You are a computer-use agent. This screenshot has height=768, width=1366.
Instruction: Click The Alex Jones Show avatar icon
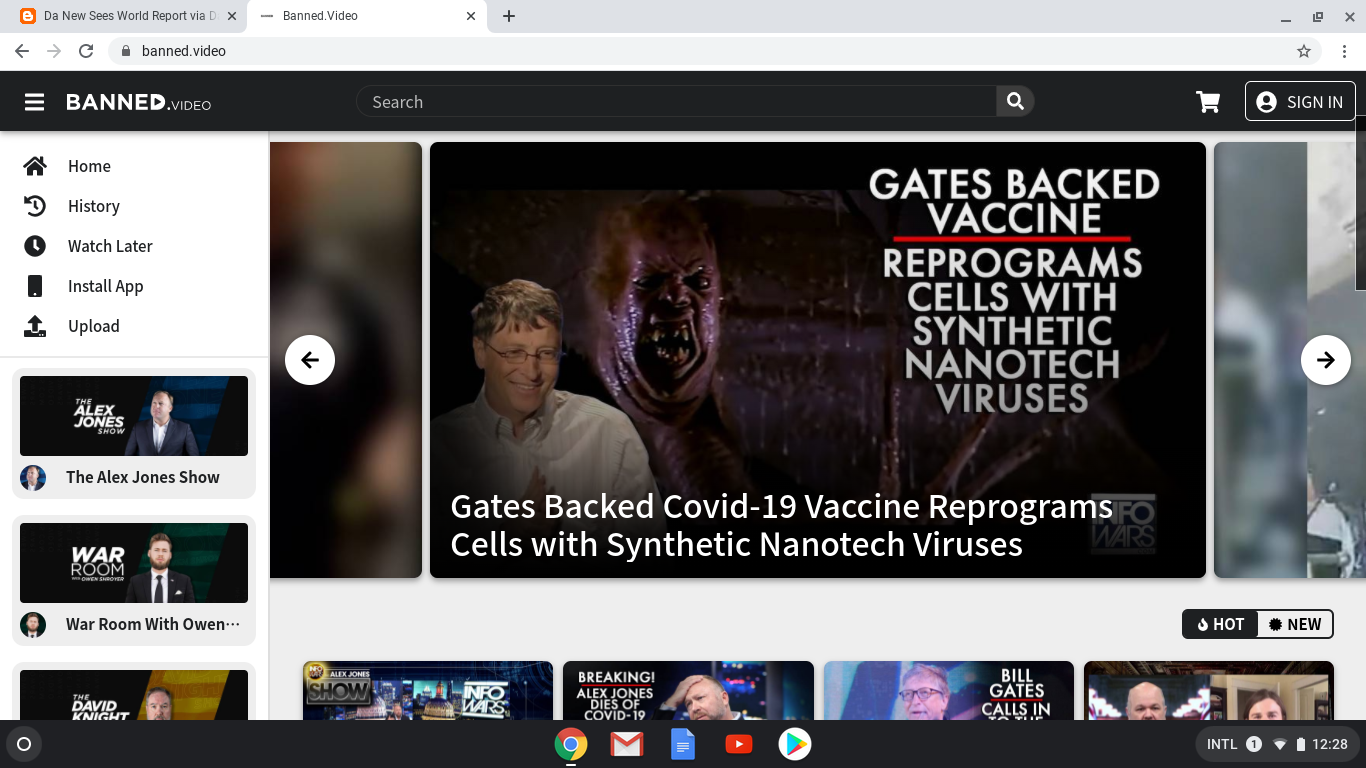pos(33,477)
